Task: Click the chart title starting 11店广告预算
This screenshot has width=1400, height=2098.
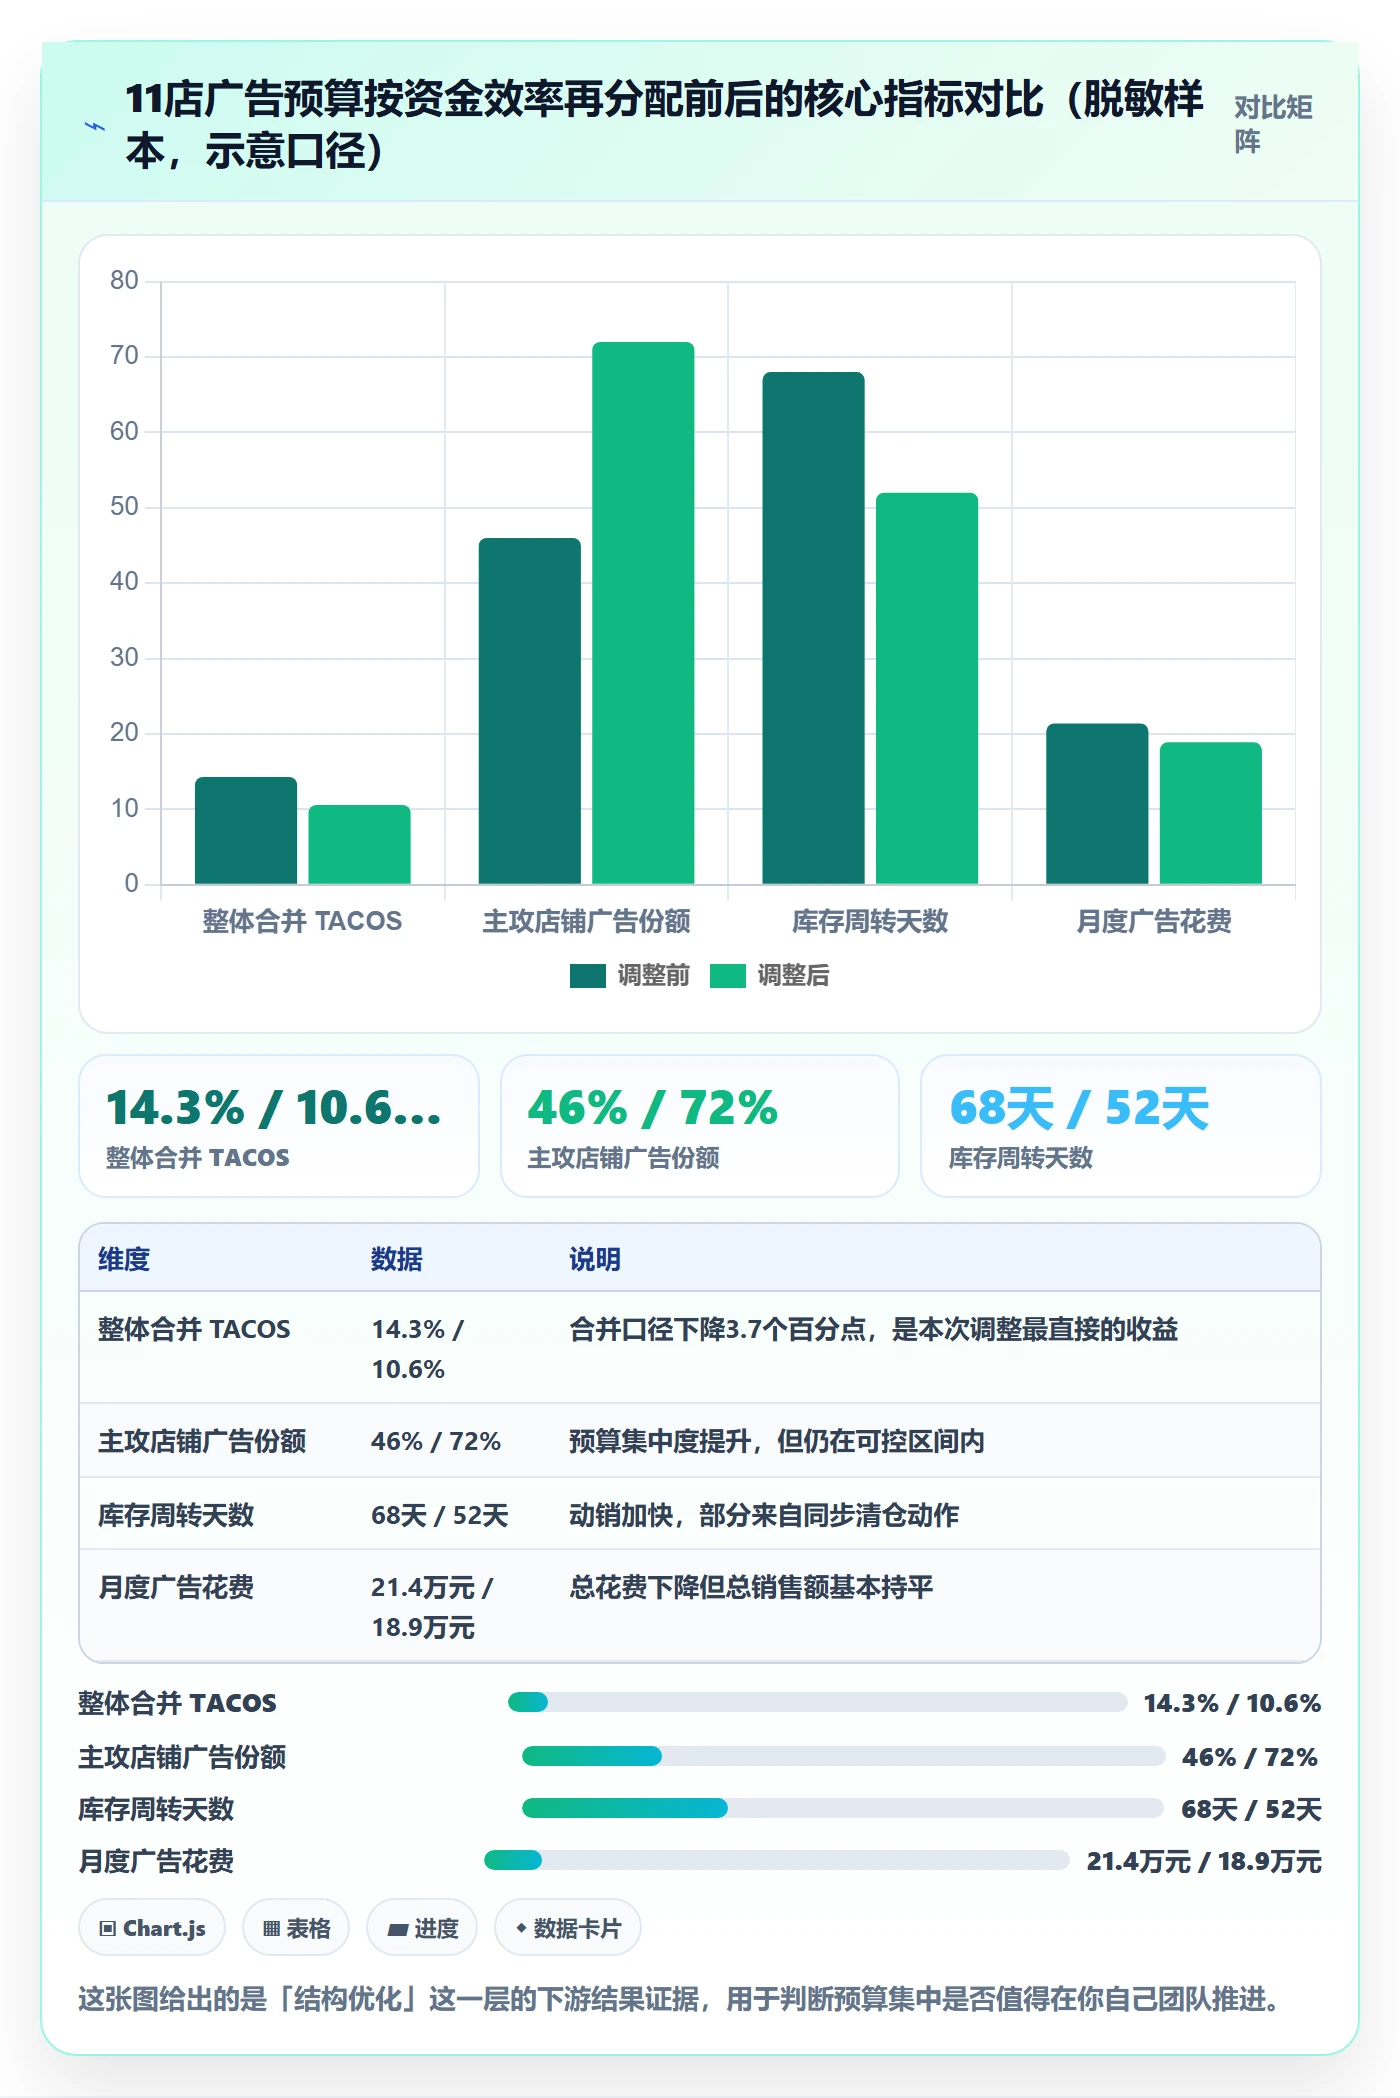Action: pyautogui.click(x=664, y=125)
